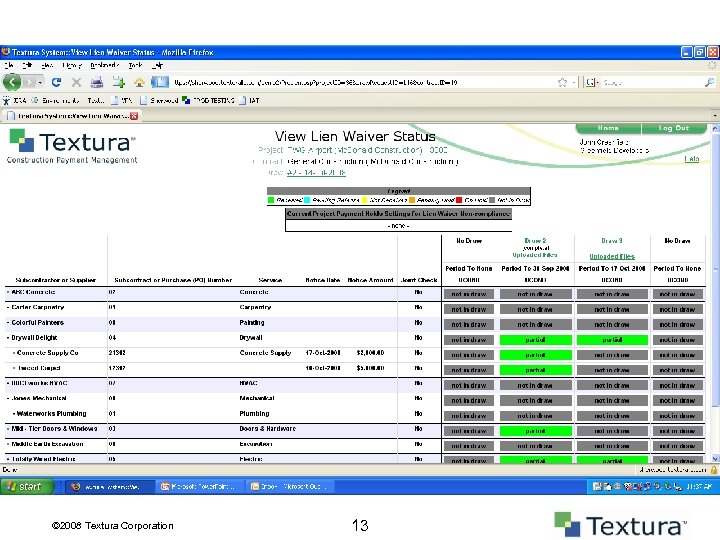Click the cyan legend color swatch
Viewport: 720px width, 540px height.
point(307,200)
